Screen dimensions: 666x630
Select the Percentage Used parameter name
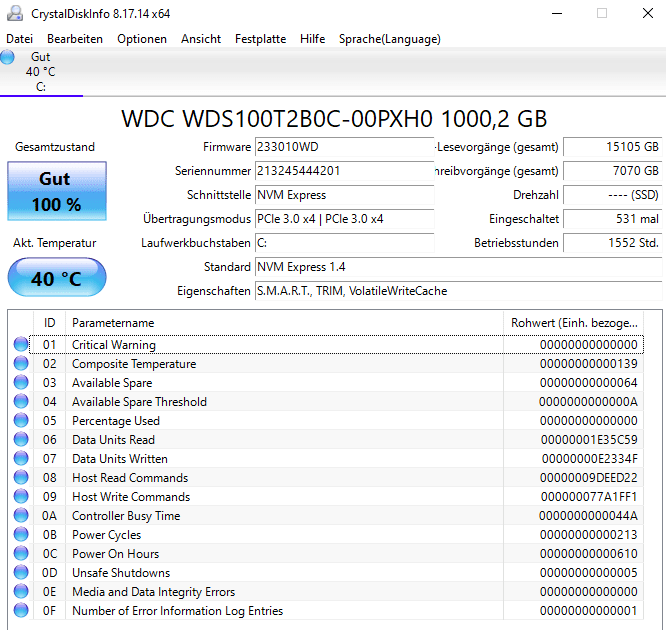click(116, 421)
